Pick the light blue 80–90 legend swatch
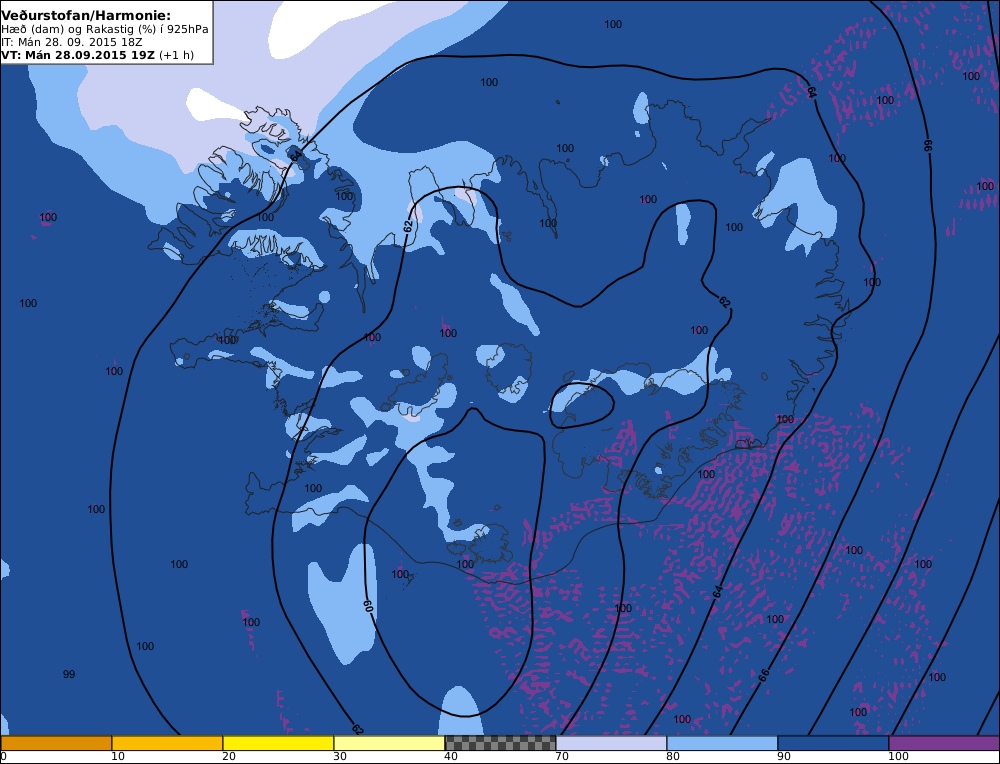Screen dimensions: 1000x764 click(722, 743)
